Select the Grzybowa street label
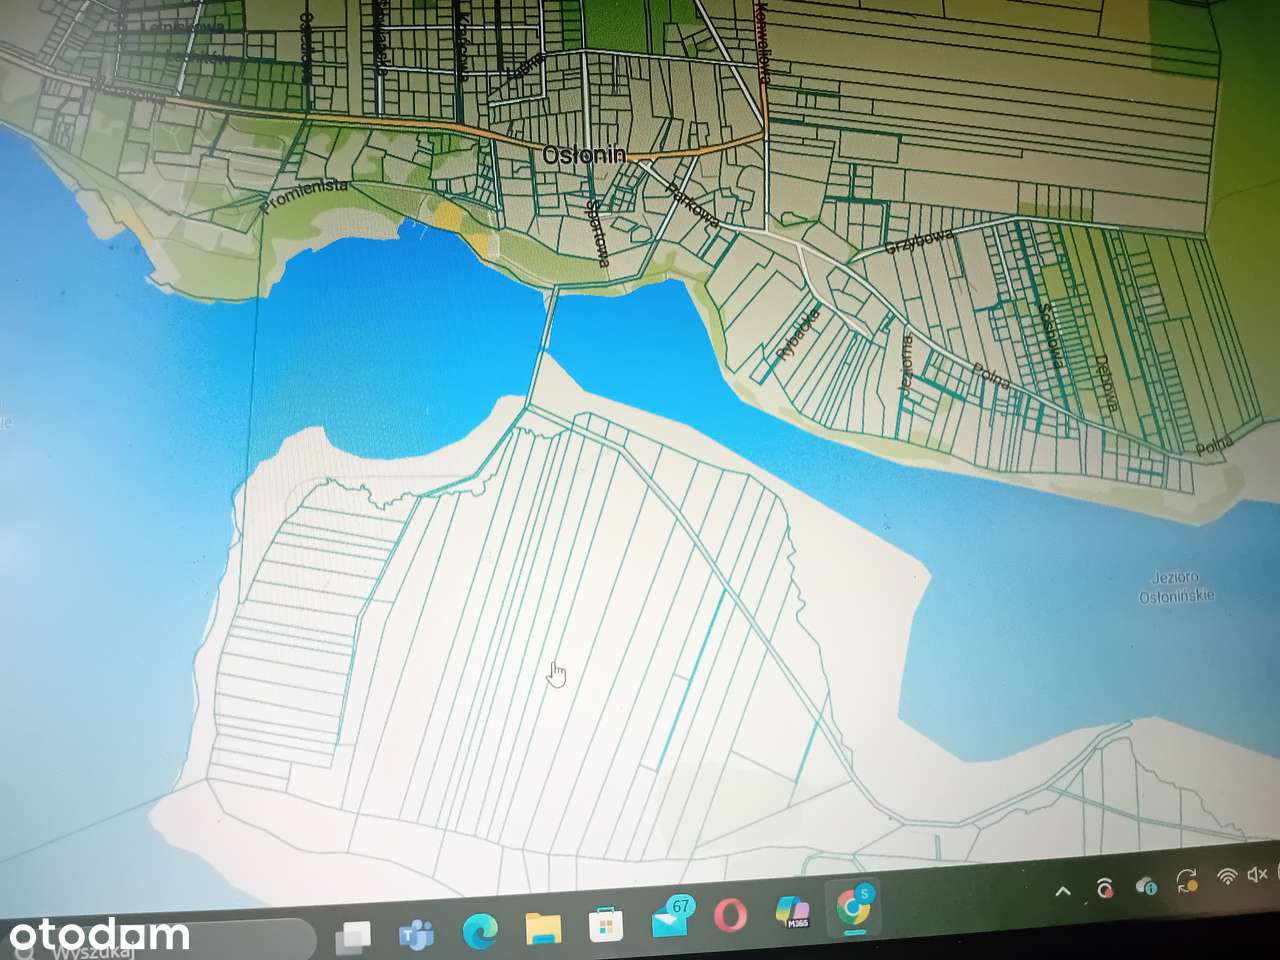The height and width of the screenshot is (960, 1280). coord(919,241)
